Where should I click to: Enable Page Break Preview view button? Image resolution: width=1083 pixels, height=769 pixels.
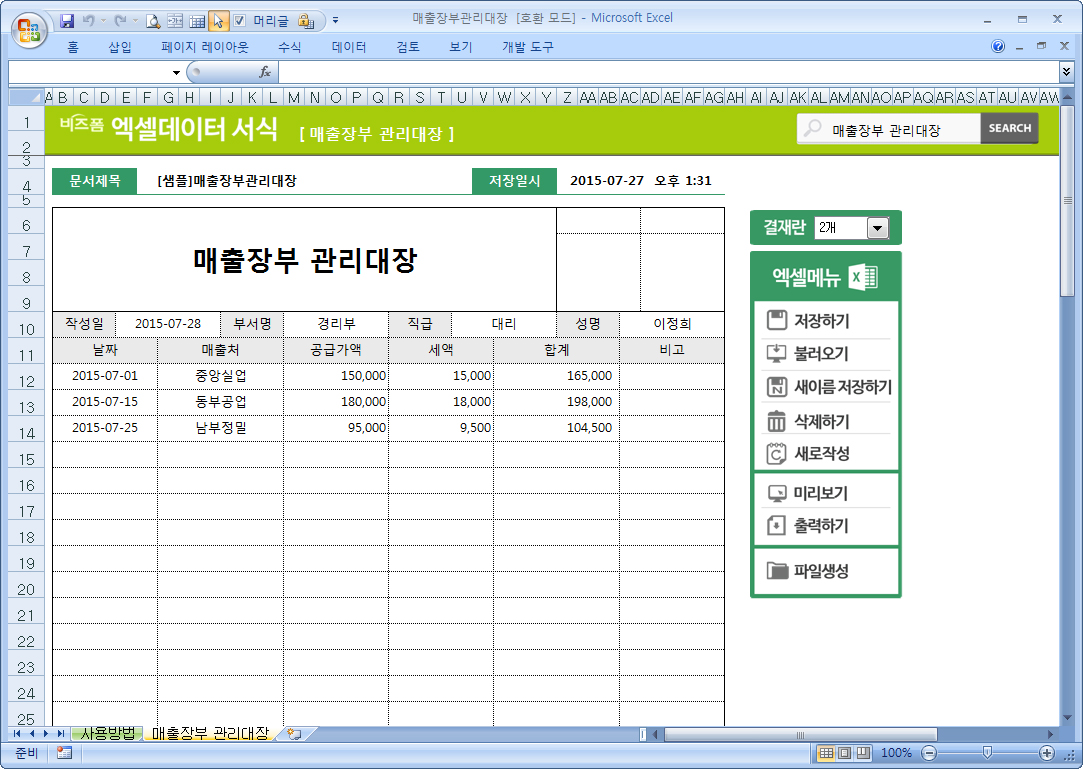[862, 753]
